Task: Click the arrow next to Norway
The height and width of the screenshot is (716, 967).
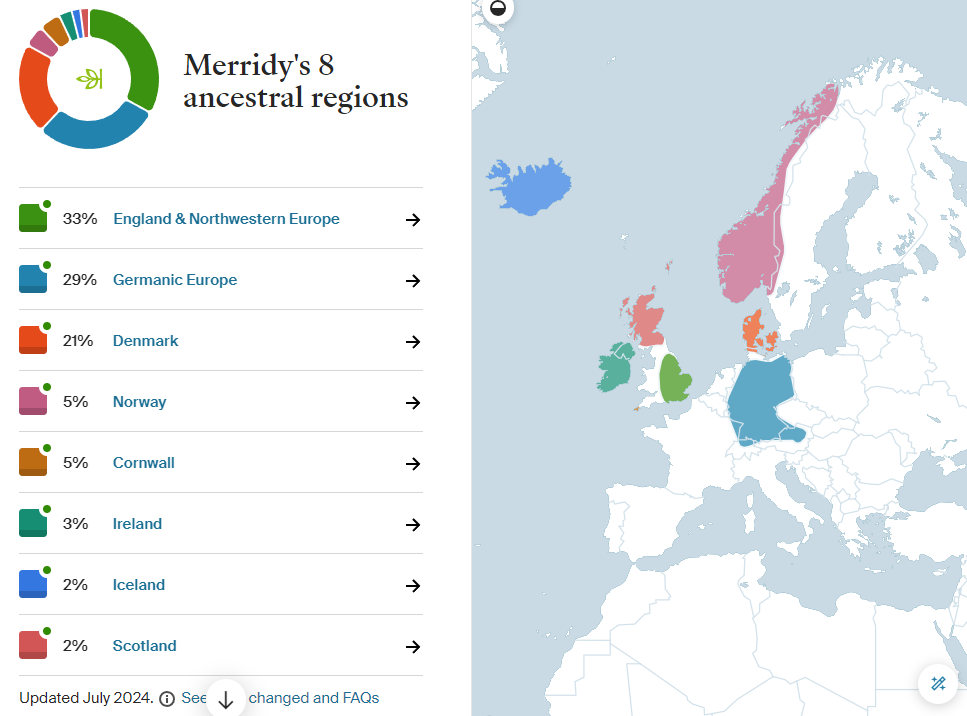Action: (412, 403)
